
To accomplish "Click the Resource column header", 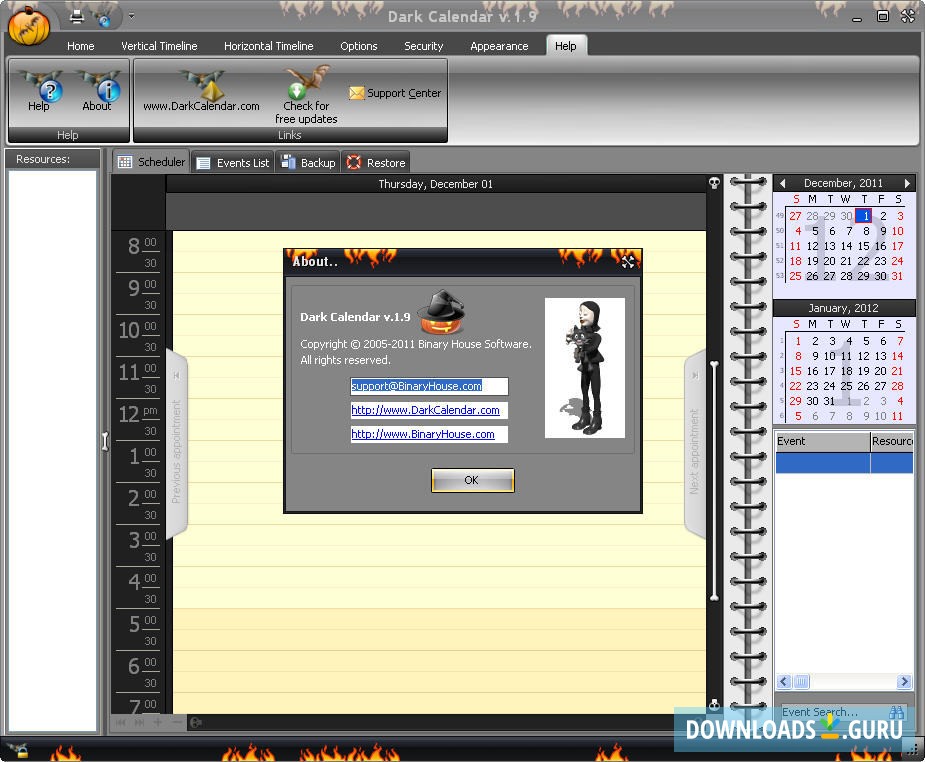I will [892, 441].
